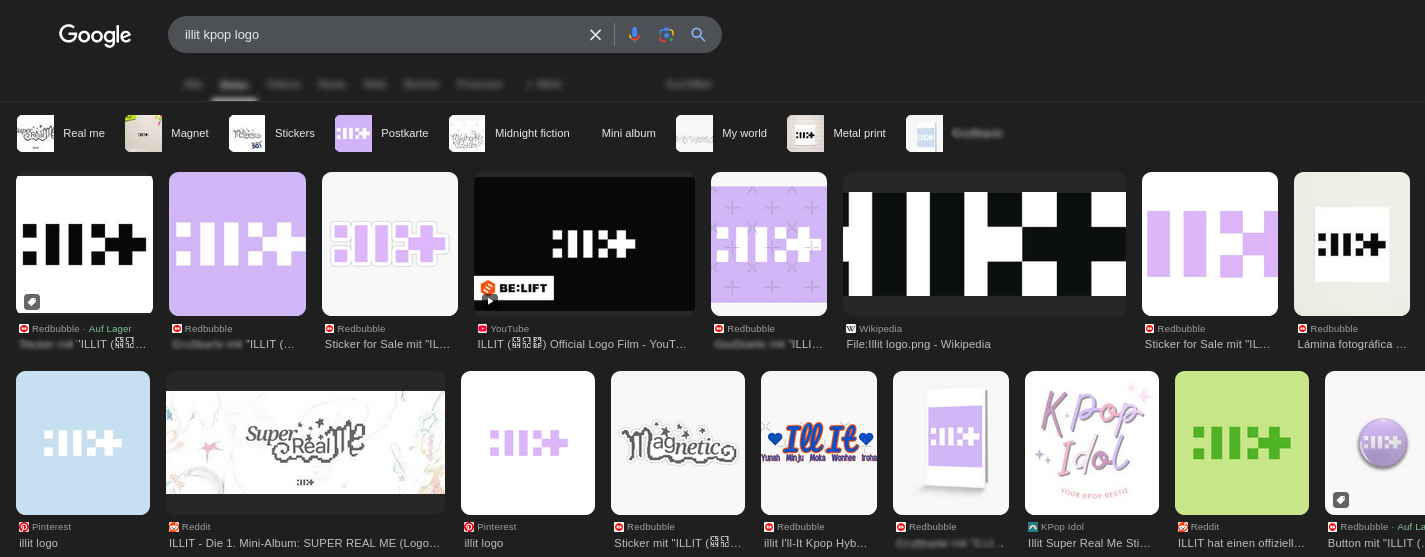
Task: Open the Super Real Me banner thumbnail
Action: (x=305, y=443)
